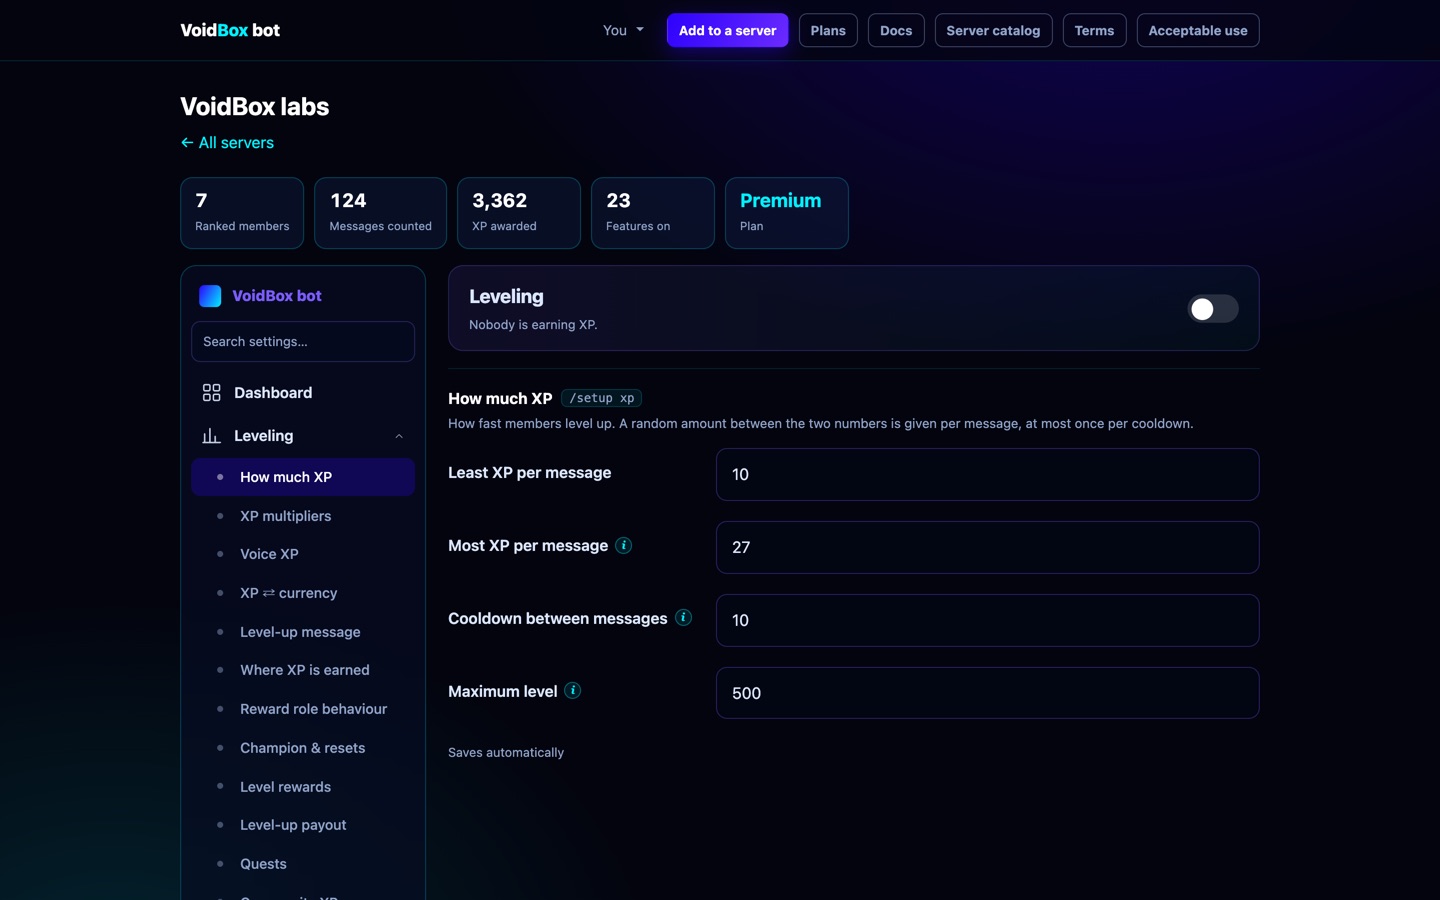Open Acceptable use policy
Image resolution: width=1440 pixels, height=900 pixels.
click(x=1198, y=30)
